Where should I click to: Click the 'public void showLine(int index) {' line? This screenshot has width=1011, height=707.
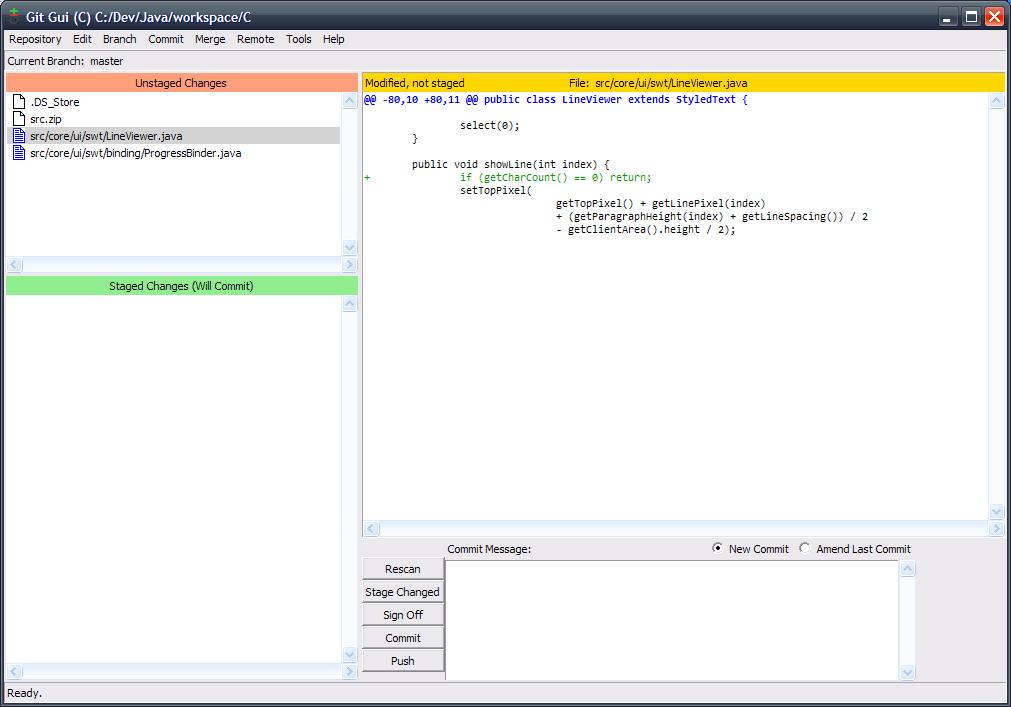(x=511, y=164)
